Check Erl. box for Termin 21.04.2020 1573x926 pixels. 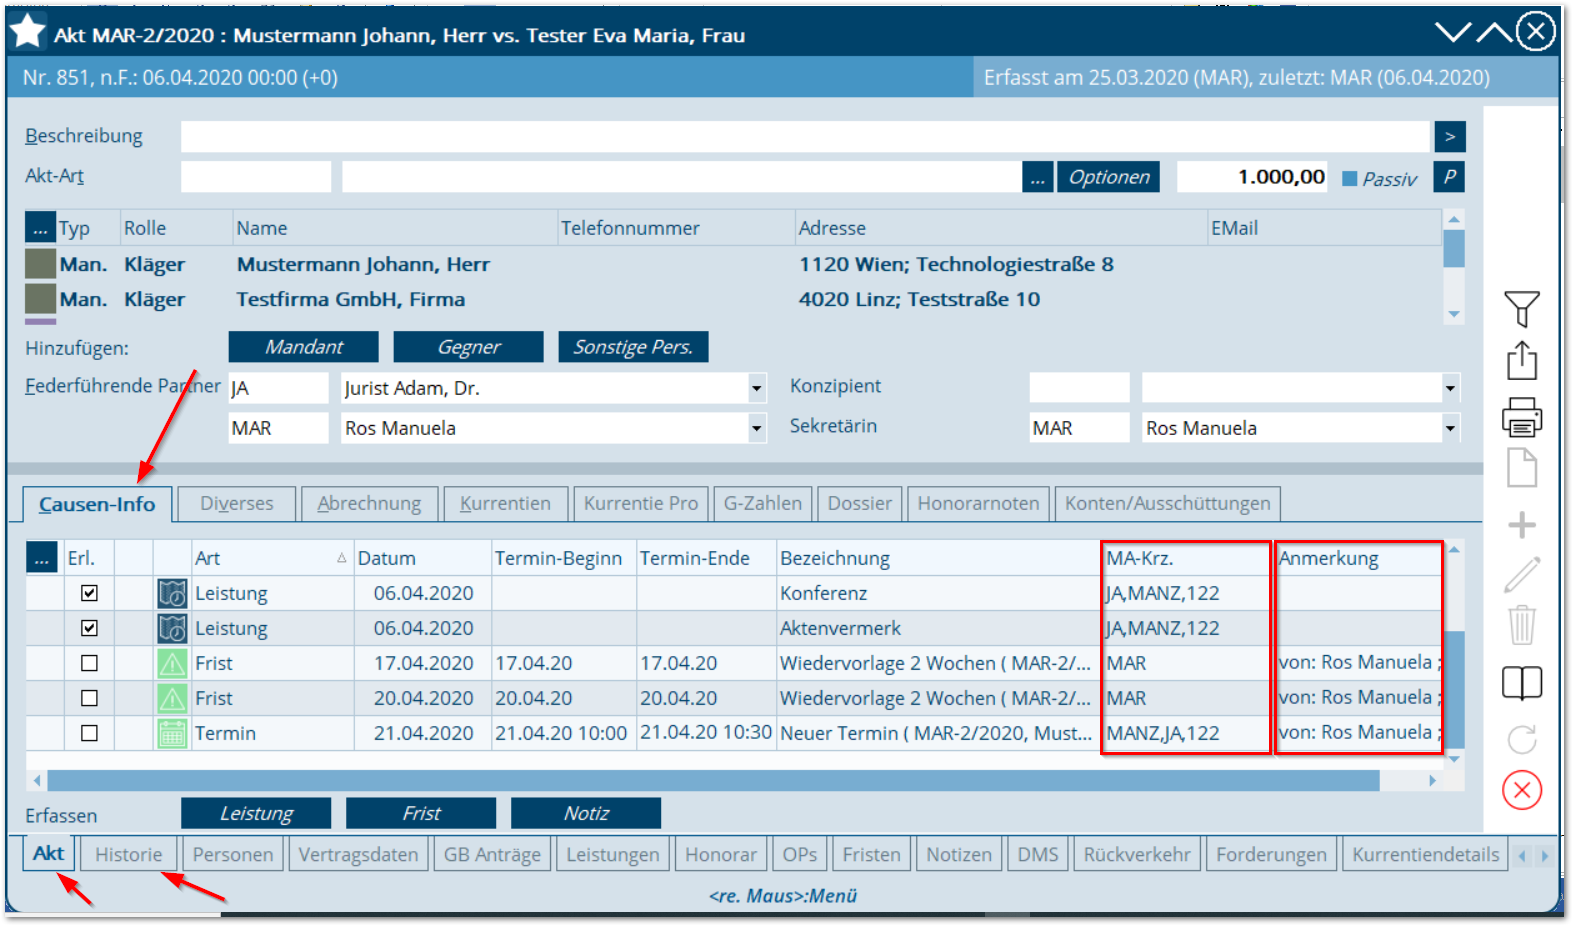click(x=89, y=733)
